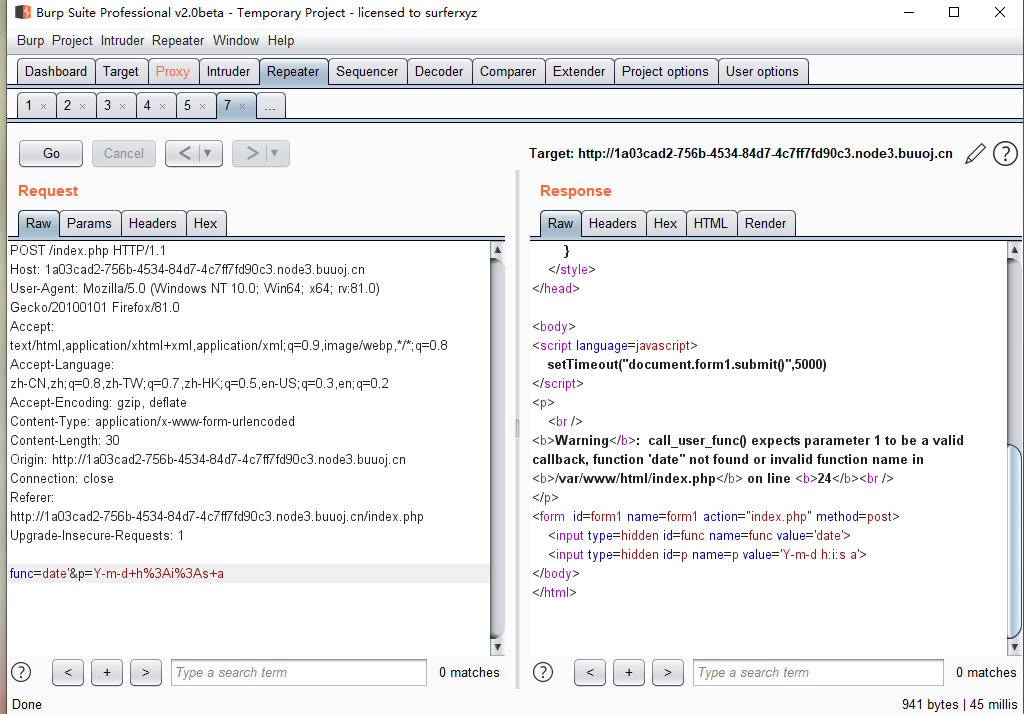This screenshot has height=714, width=1024.
Task: Open the Window menu
Action: (x=236, y=41)
